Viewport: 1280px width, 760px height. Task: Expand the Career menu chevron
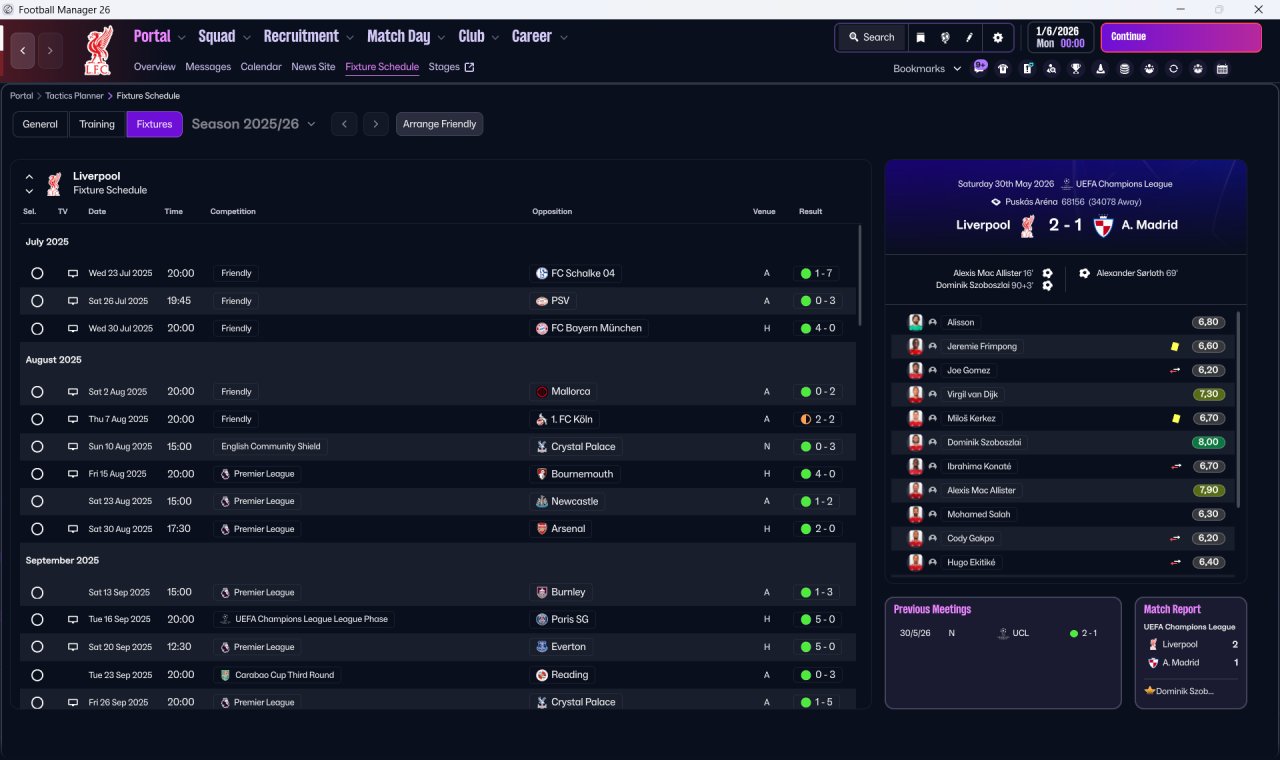[x=564, y=38]
